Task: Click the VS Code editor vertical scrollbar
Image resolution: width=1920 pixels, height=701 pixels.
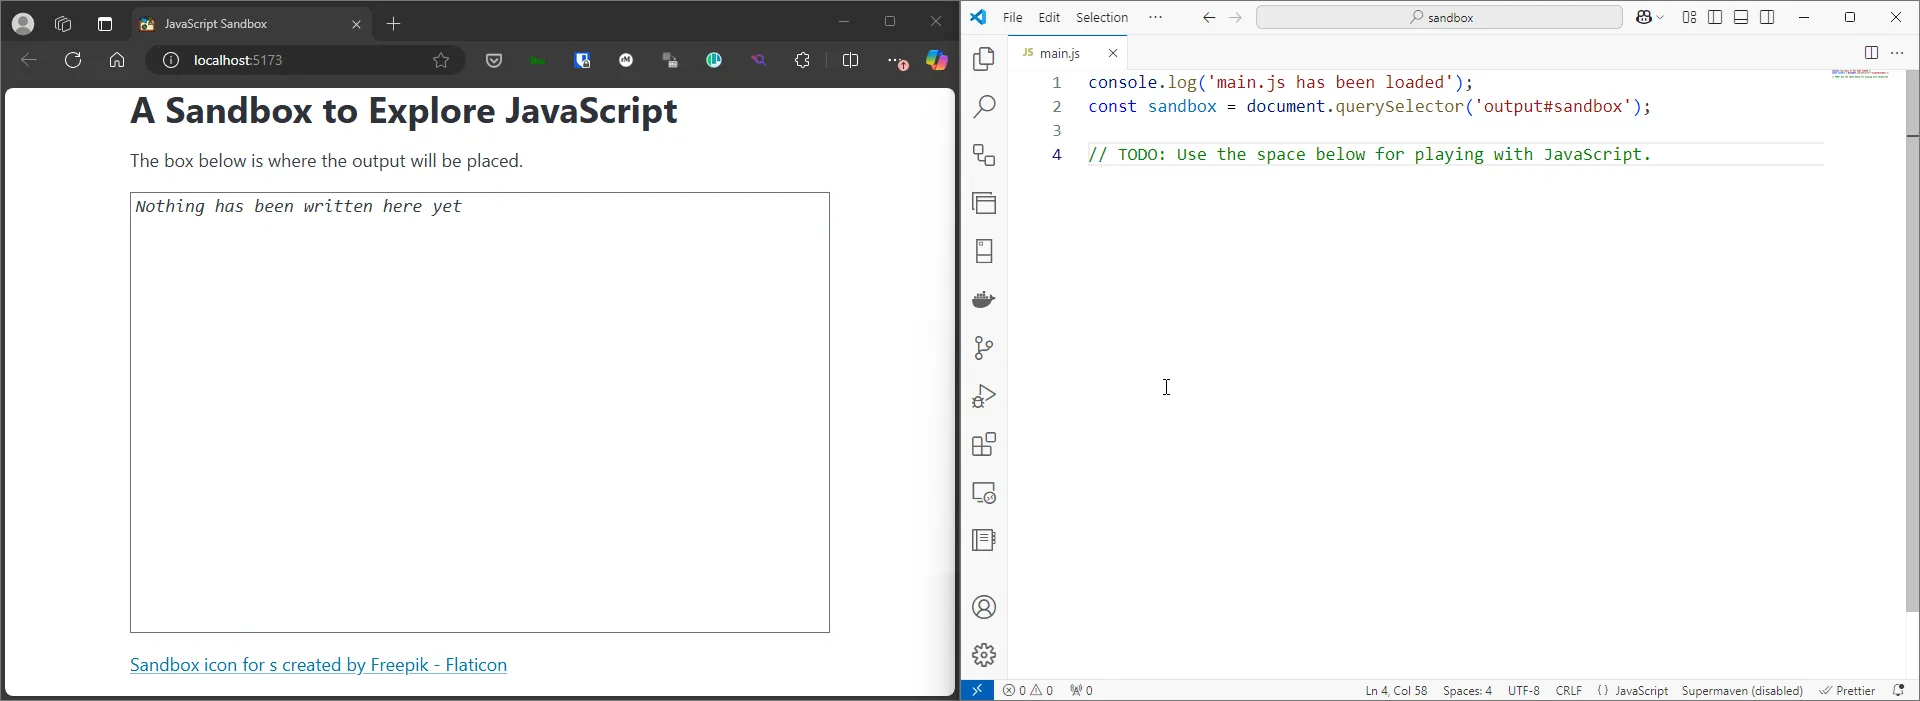Action: click(1912, 340)
